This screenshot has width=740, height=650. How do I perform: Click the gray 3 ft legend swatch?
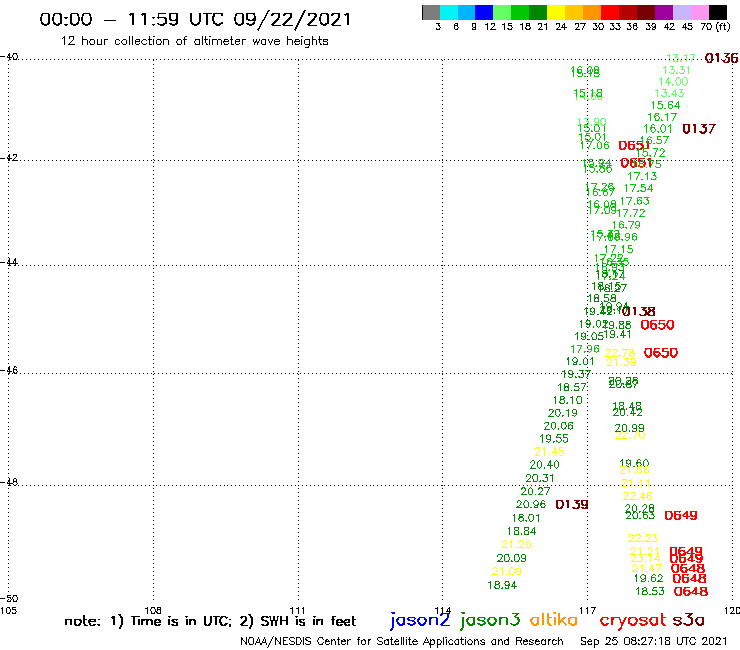point(431,12)
